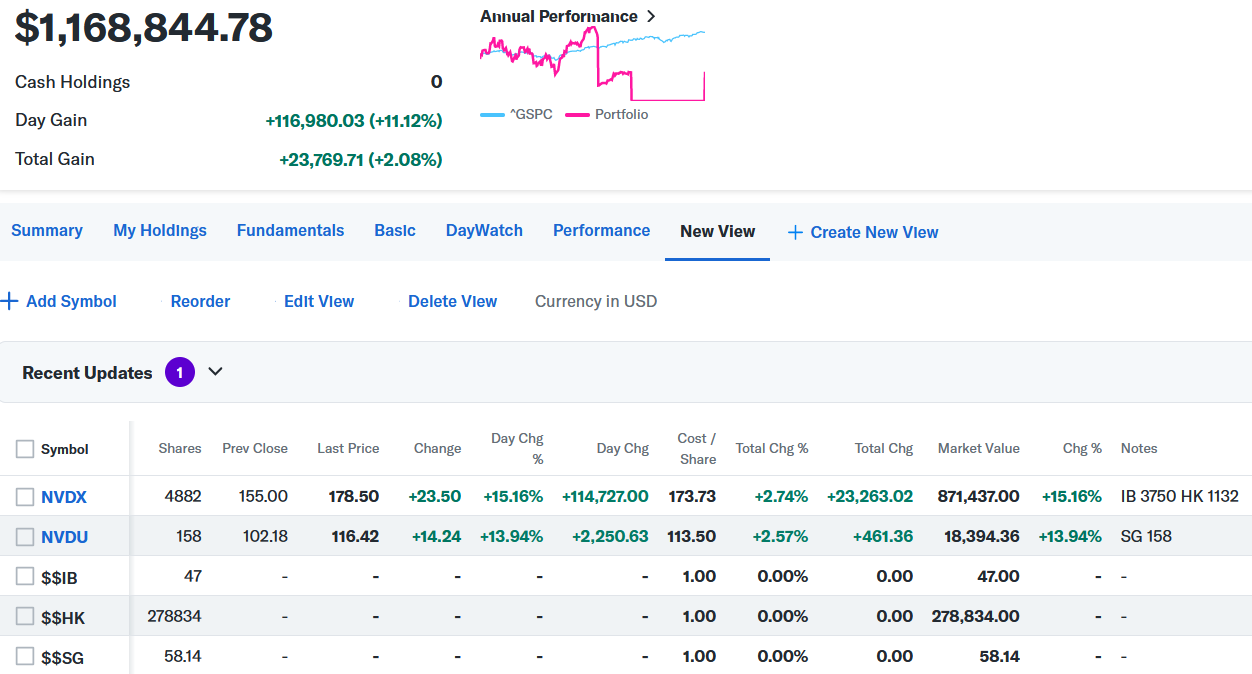Screen dimensions: 1252x674
Task: Open the NVDX symbol link
Action: point(64,497)
